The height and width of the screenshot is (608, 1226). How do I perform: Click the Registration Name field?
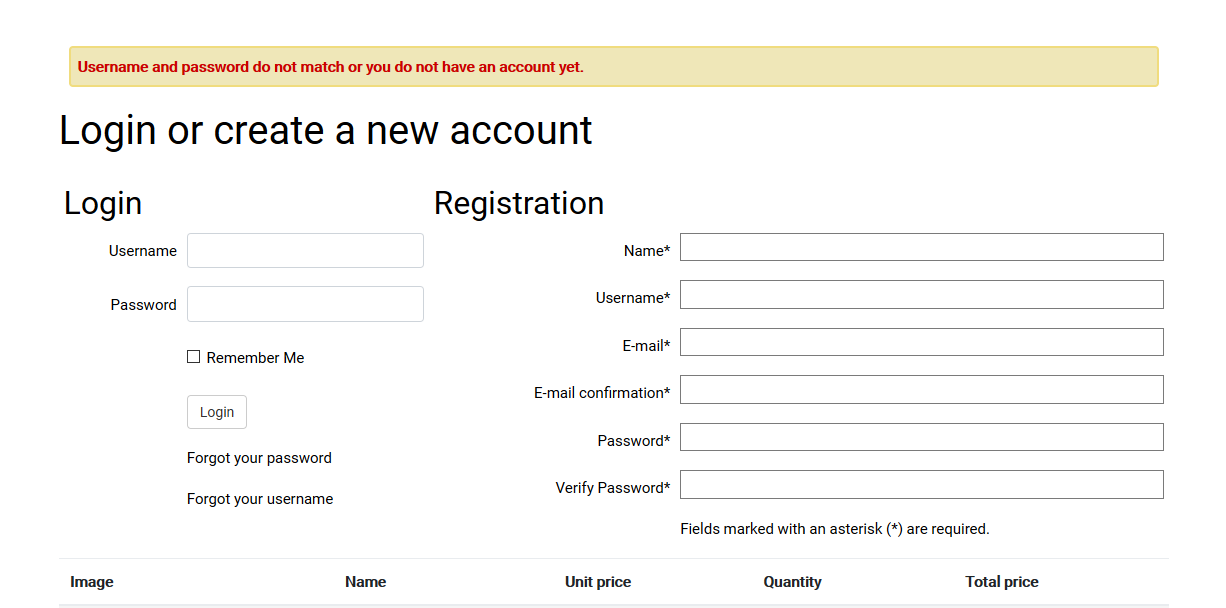(x=921, y=247)
